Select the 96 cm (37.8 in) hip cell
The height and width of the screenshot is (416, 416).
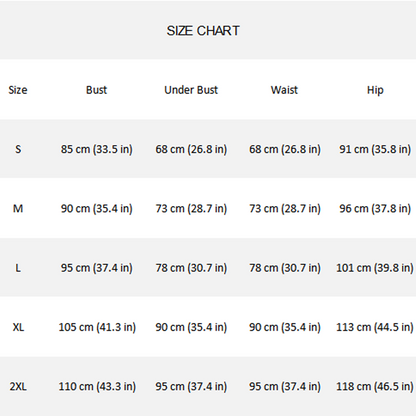point(375,209)
